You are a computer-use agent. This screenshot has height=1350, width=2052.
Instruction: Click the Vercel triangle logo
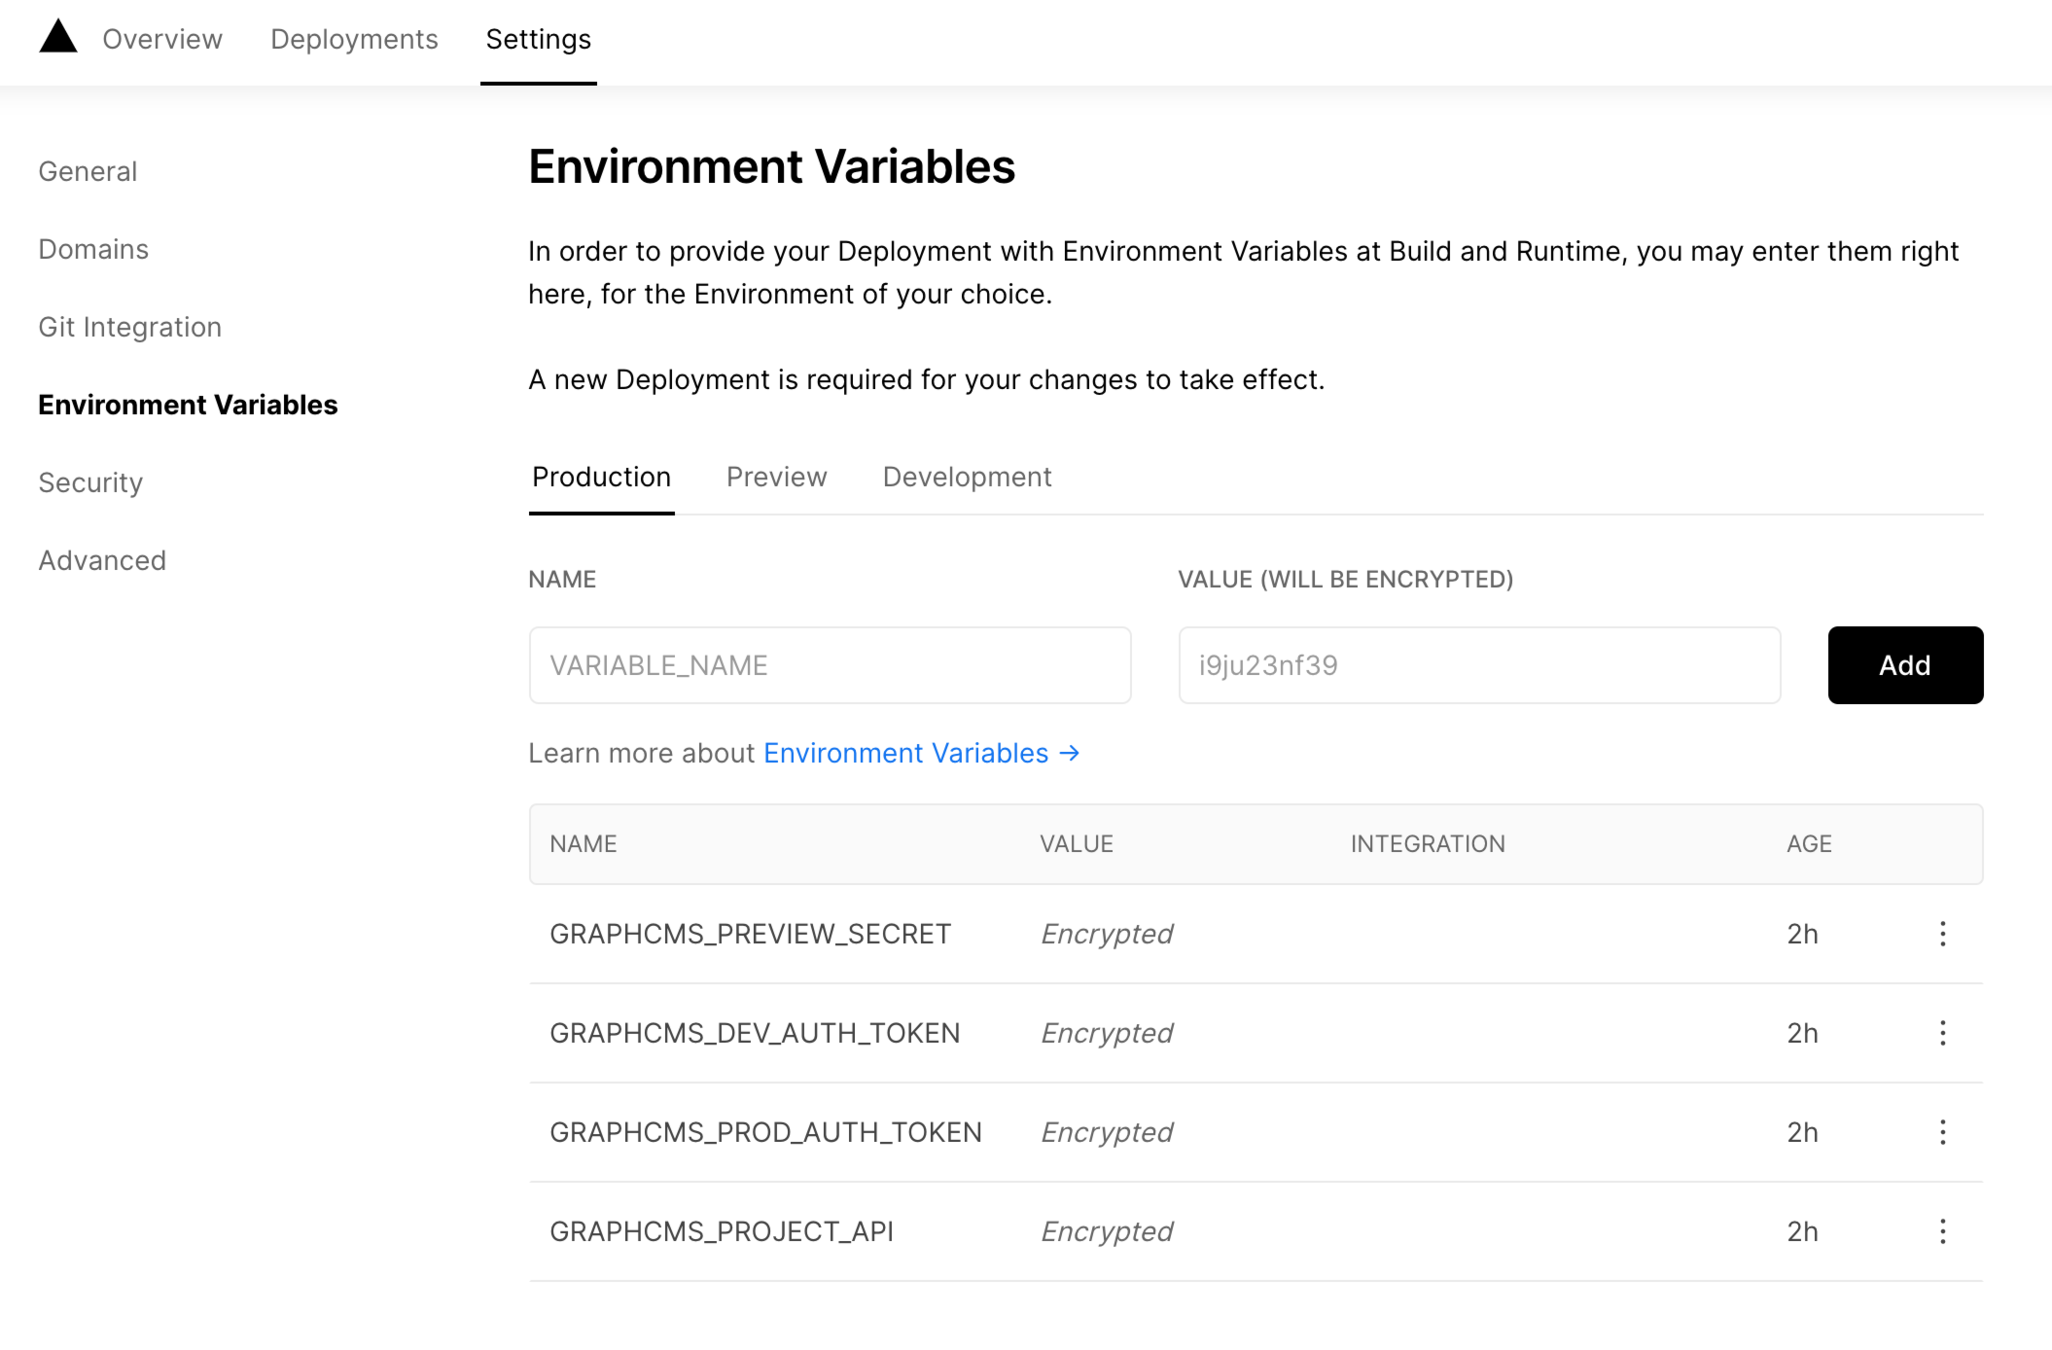[x=58, y=37]
